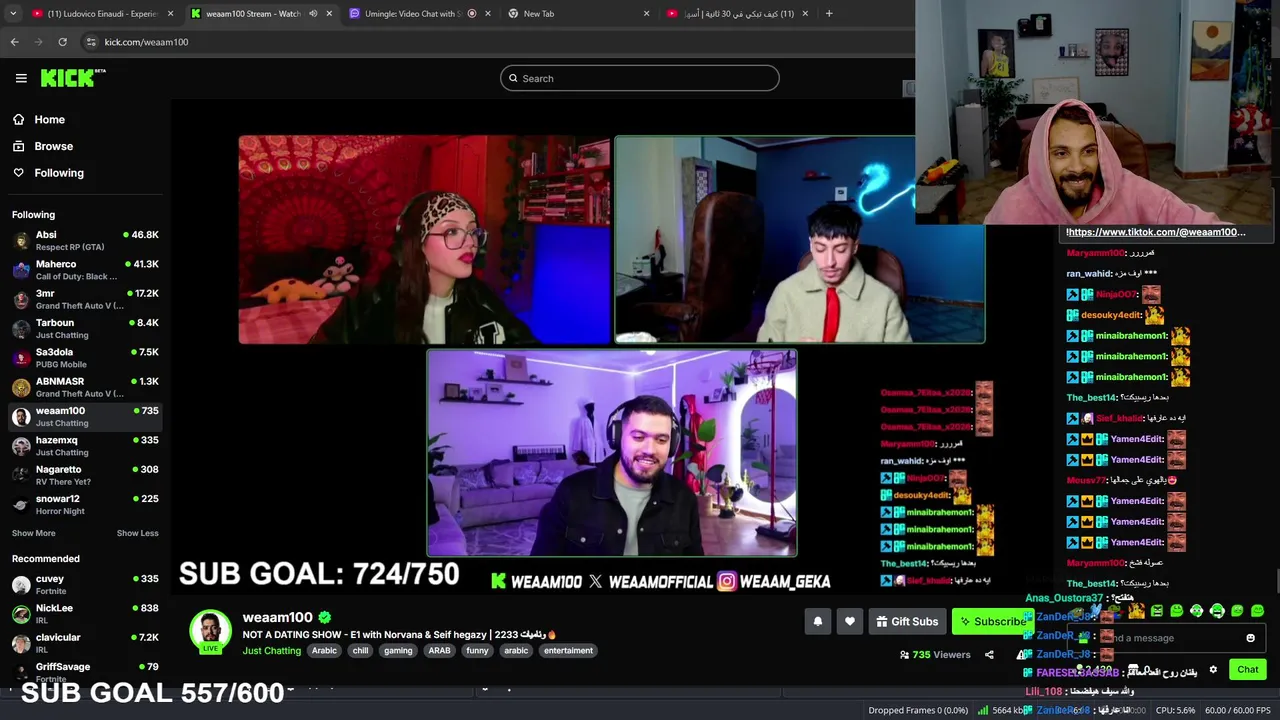Image resolution: width=1280 pixels, height=720 pixels.
Task: Mute the weaam100 Stream tab audio
Action: click(313, 14)
